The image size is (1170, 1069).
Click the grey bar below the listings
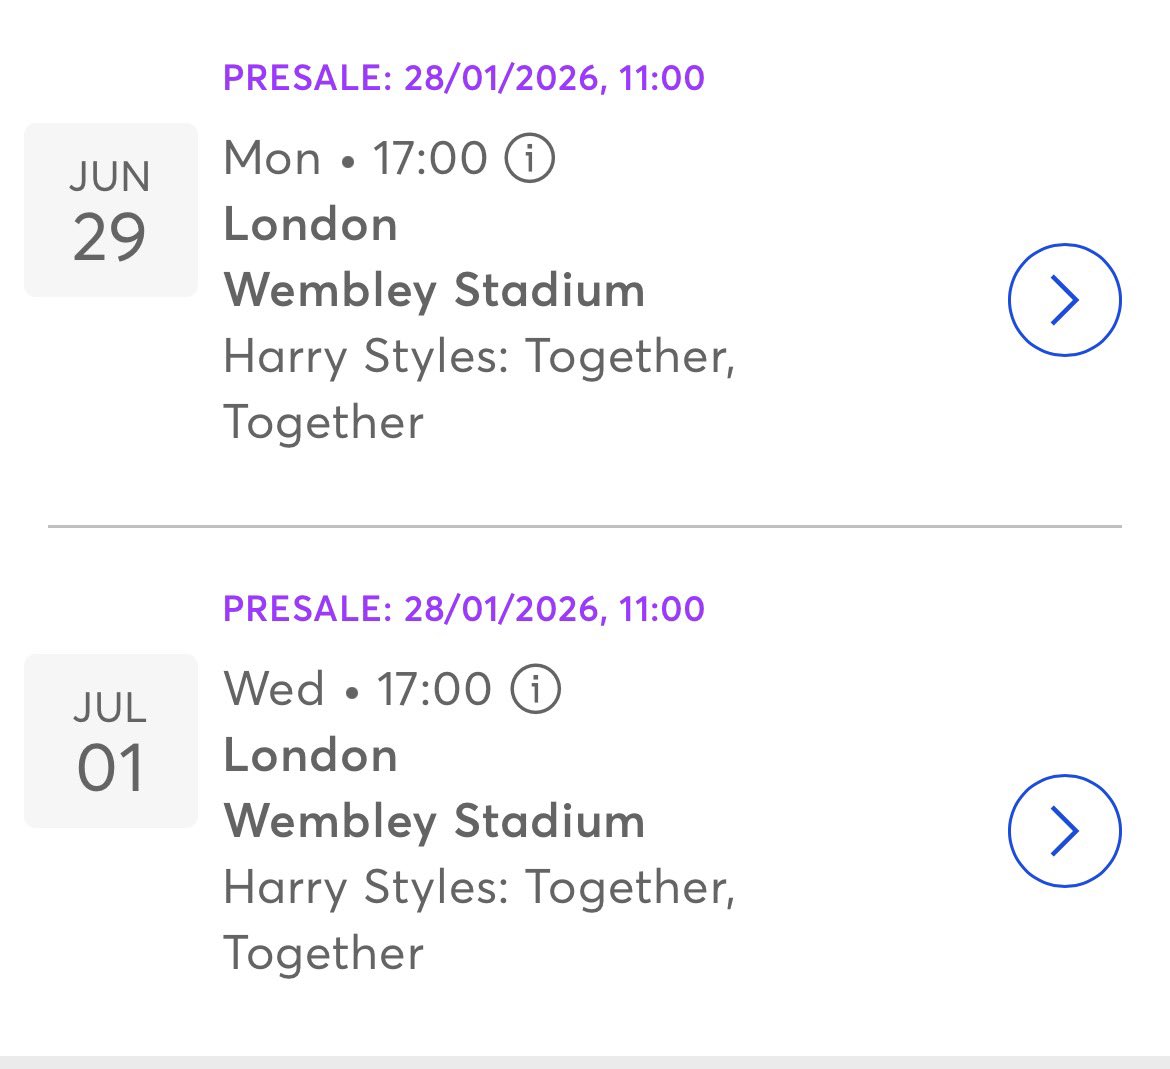(x=584, y=1062)
